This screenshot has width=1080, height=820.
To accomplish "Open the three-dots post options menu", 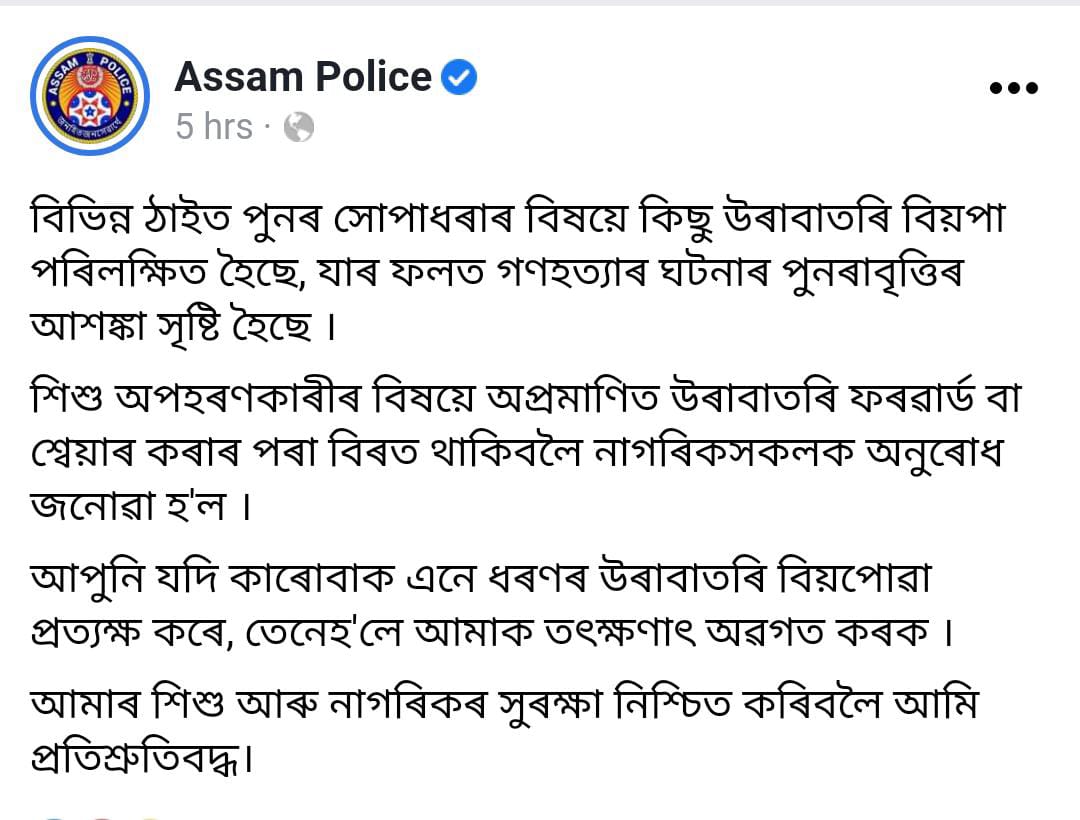I will point(1013,88).
